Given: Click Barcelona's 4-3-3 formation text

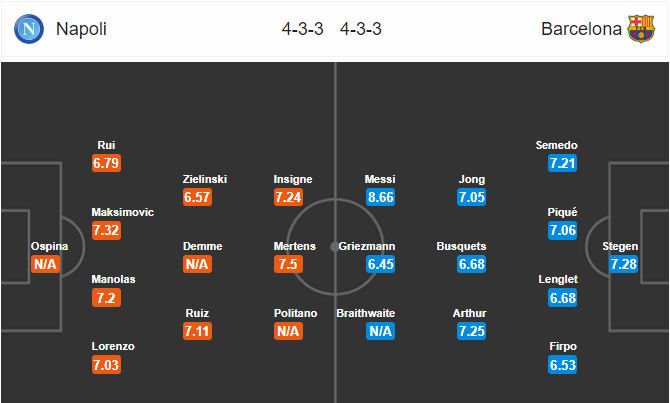Looking at the screenshot, I should (x=361, y=29).
